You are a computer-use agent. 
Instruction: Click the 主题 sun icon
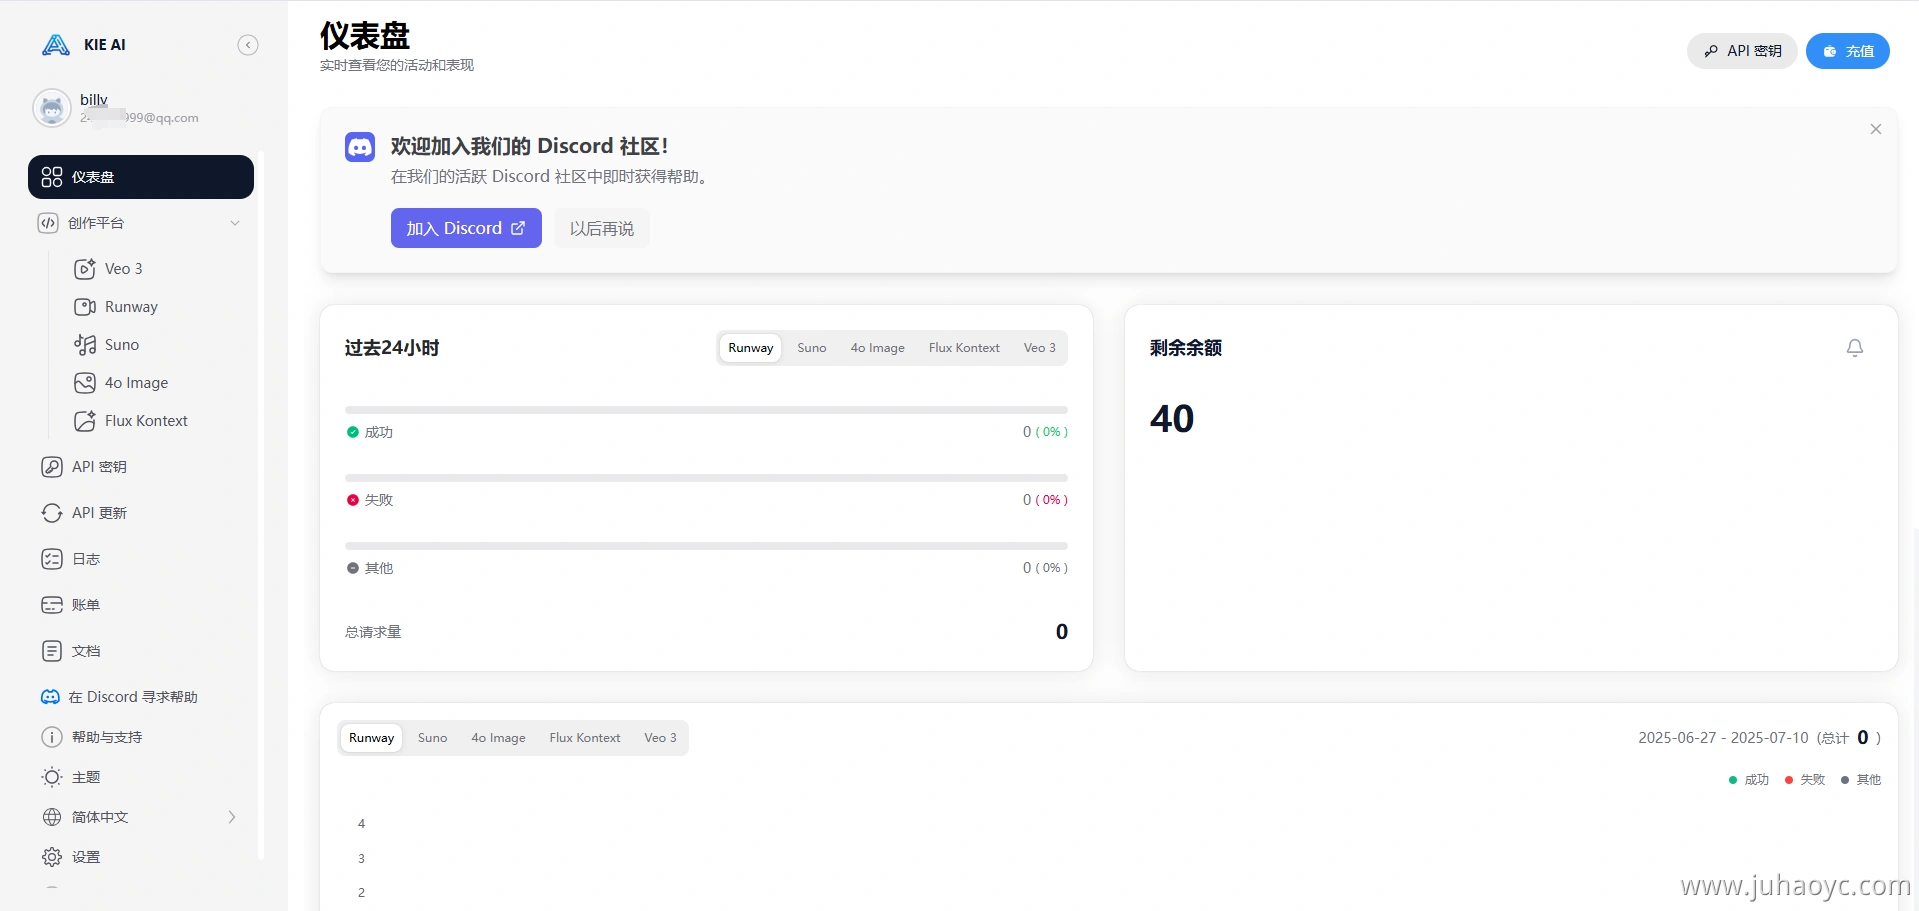coord(52,777)
